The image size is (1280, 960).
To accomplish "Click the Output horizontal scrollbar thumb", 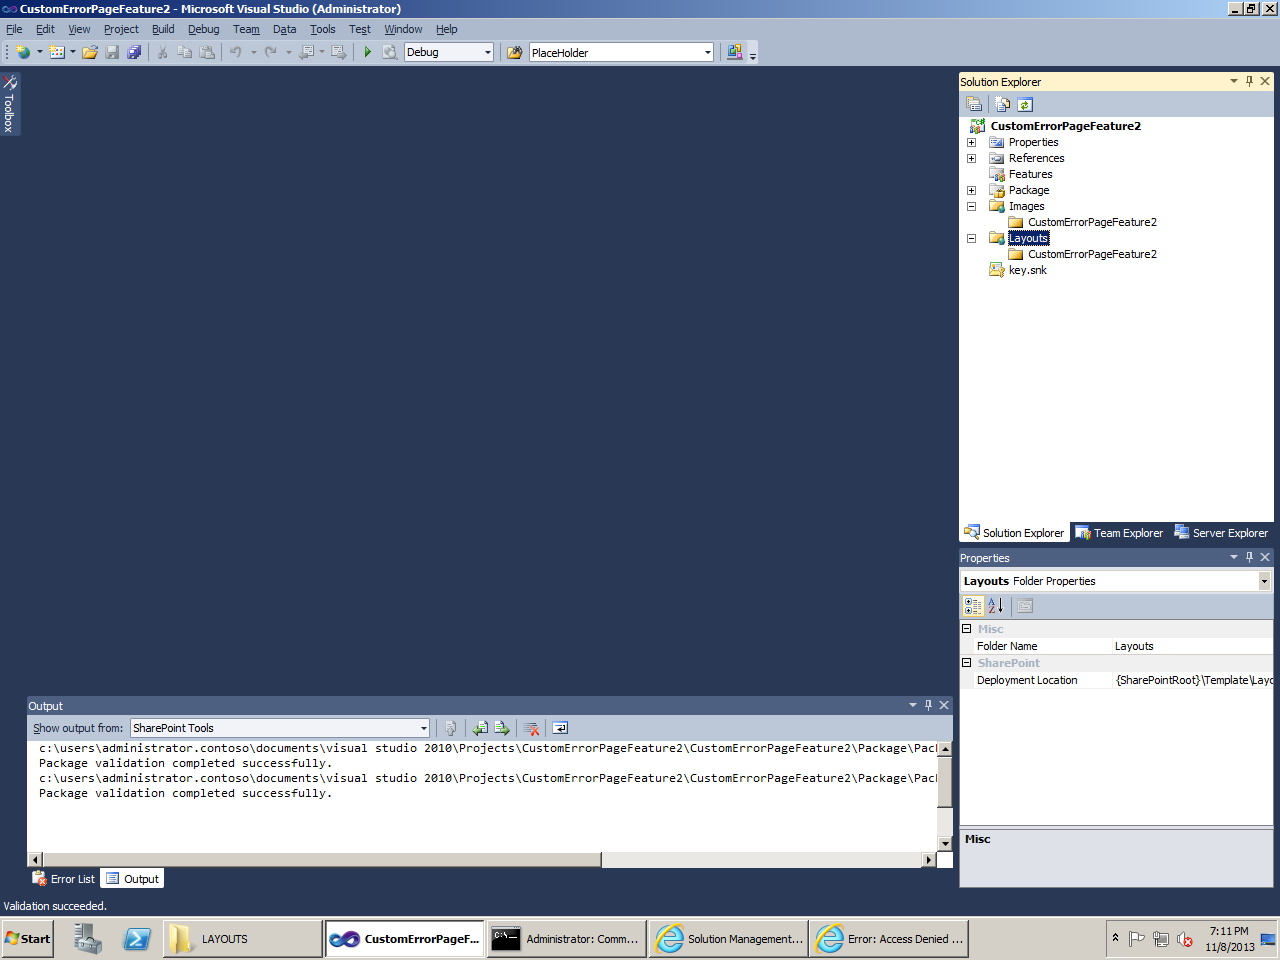I will (x=322, y=860).
